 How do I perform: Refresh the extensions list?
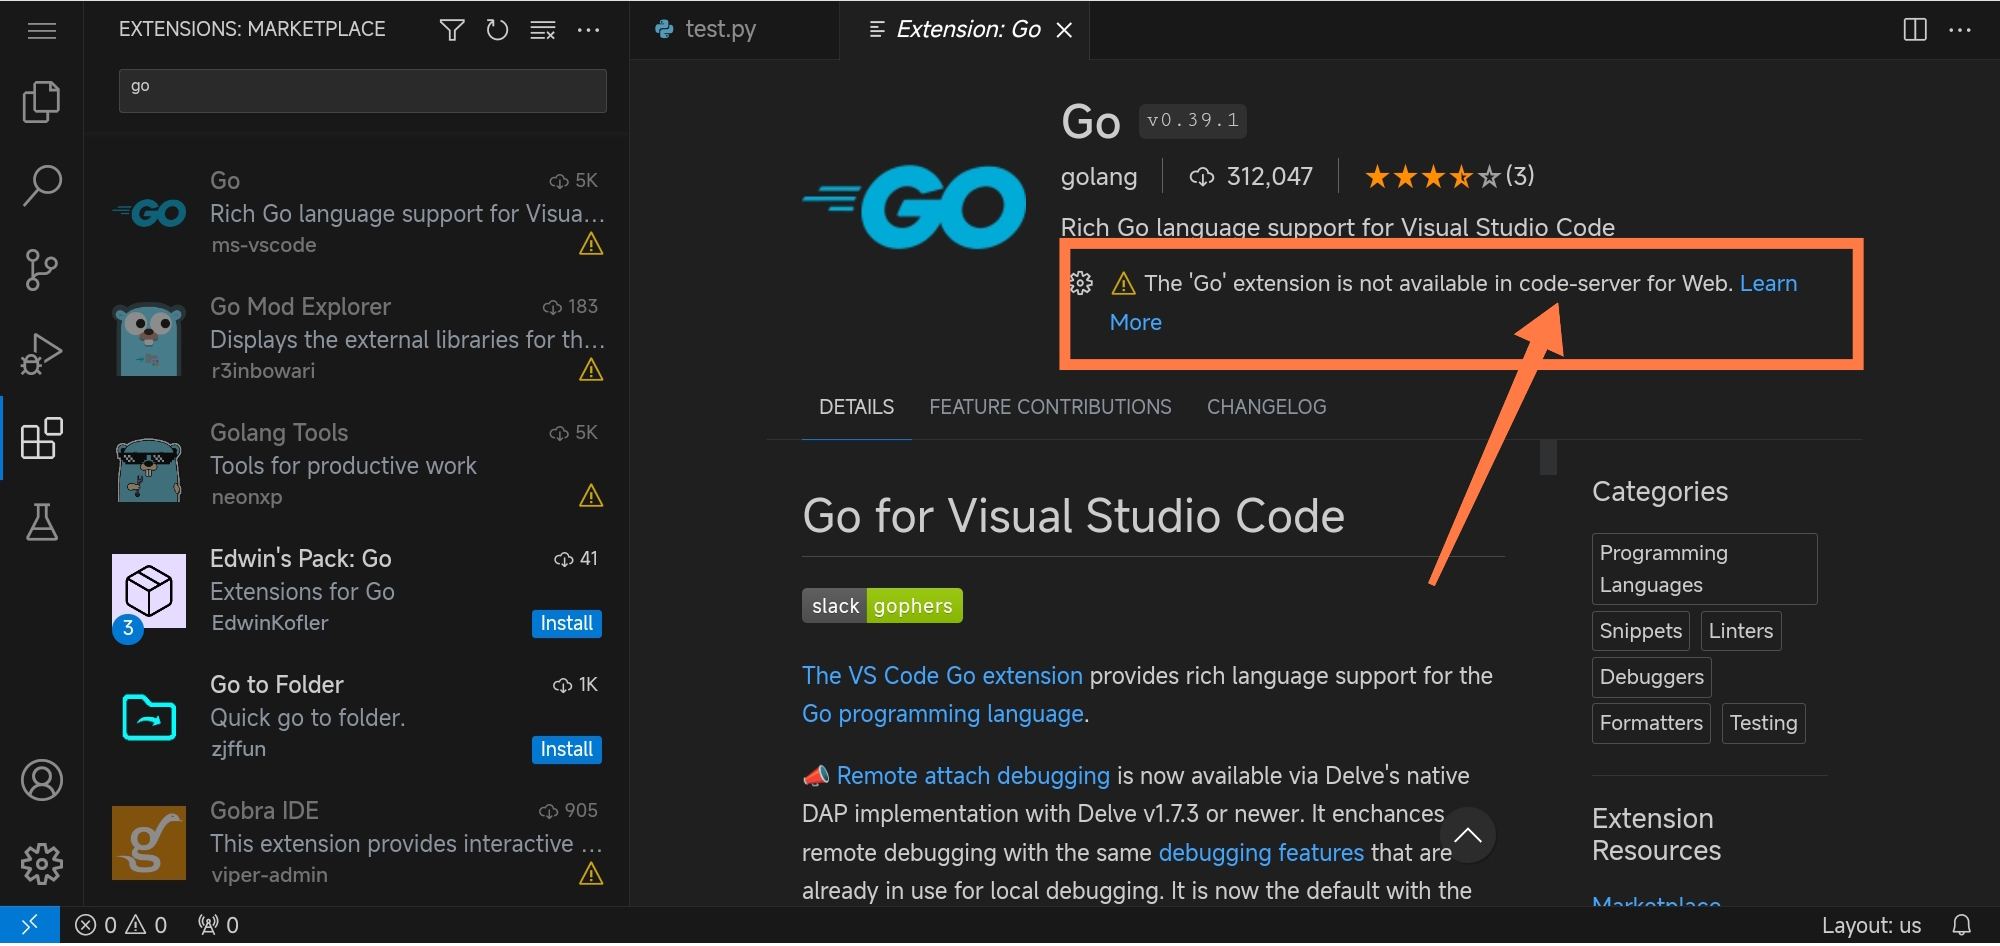[497, 30]
